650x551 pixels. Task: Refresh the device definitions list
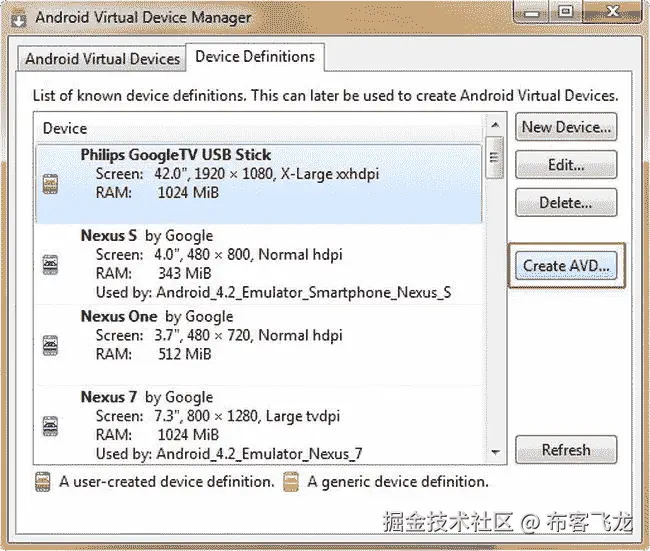(566, 449)
